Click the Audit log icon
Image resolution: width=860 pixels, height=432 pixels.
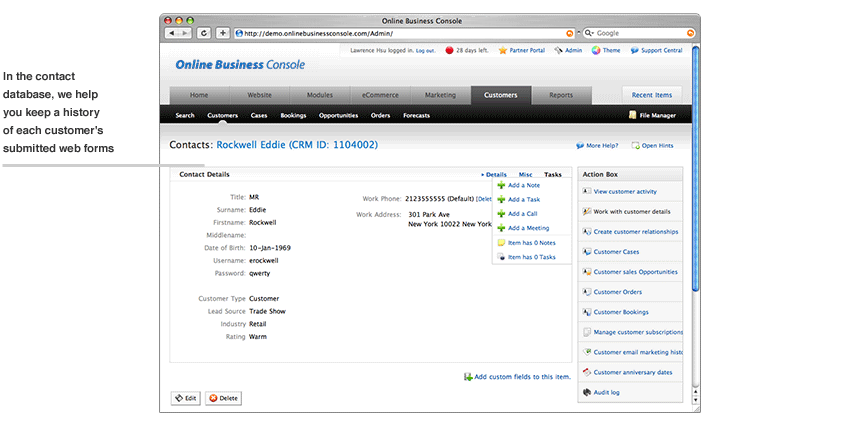(586, 393)
